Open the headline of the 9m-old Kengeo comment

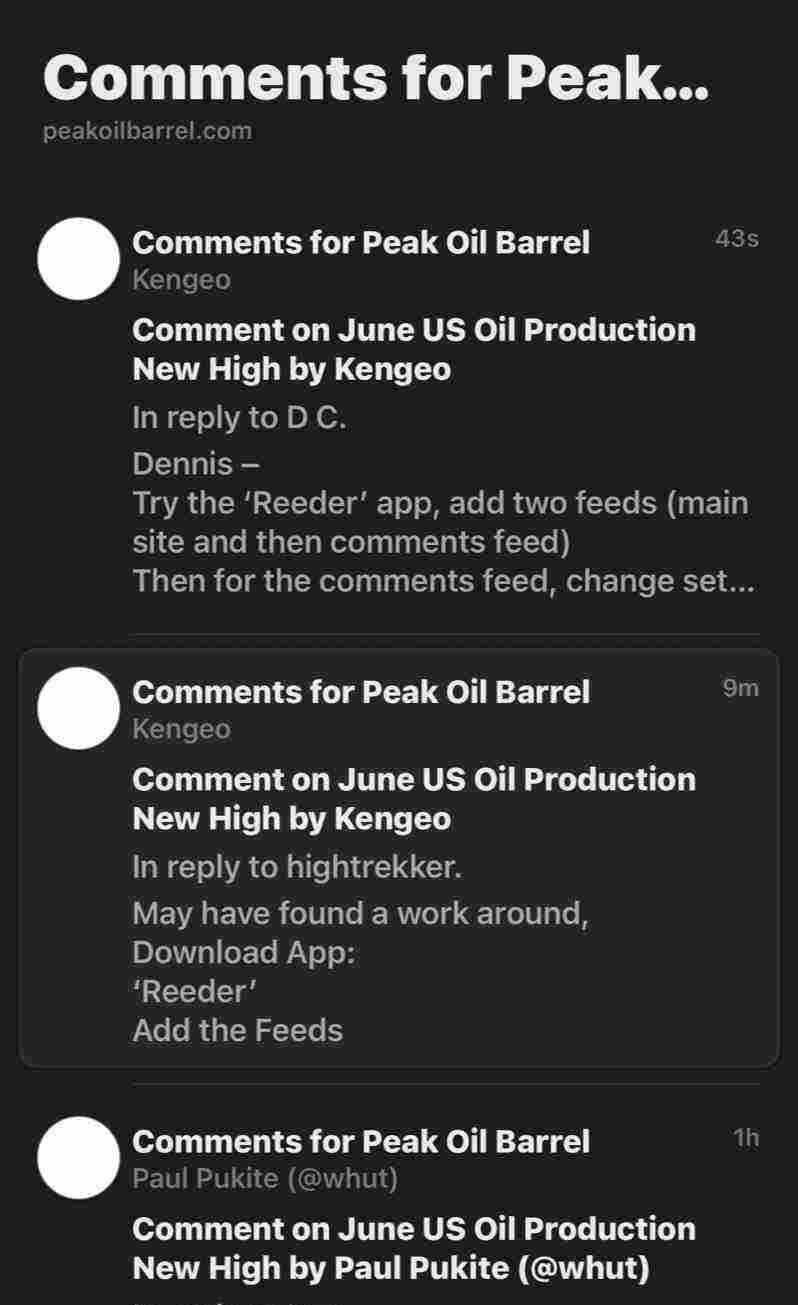pos(413,798)
